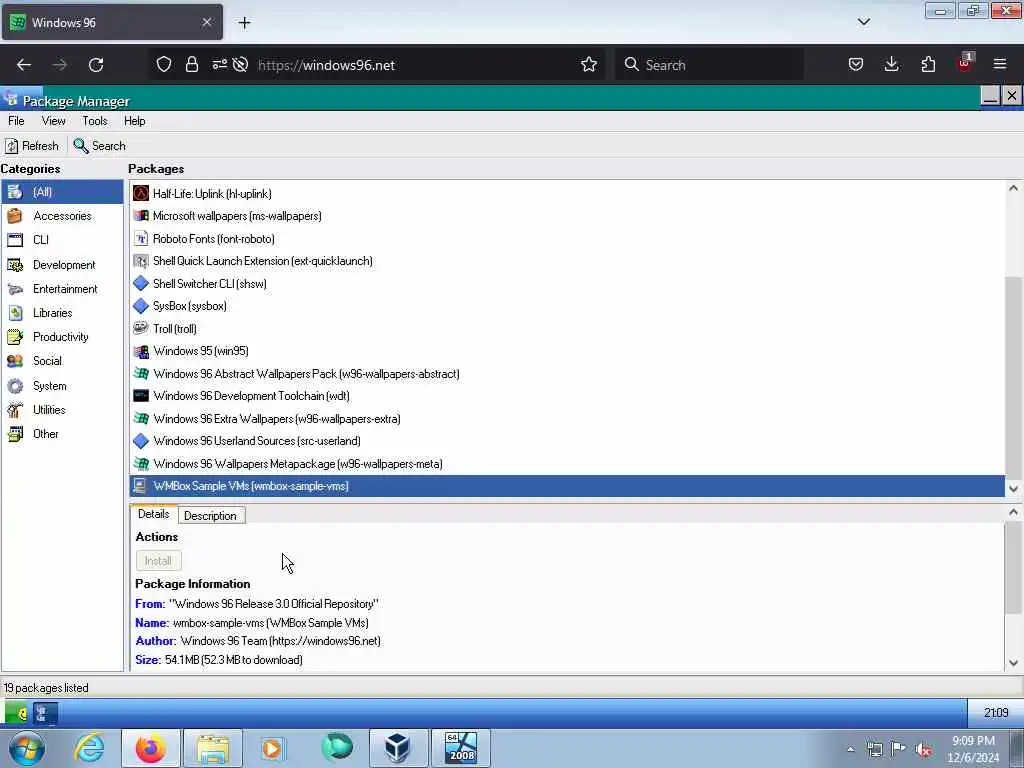Screen dimensions: 1024x768
Task: Click the Refresh toolbar button
Action: [x=32, y=146]
